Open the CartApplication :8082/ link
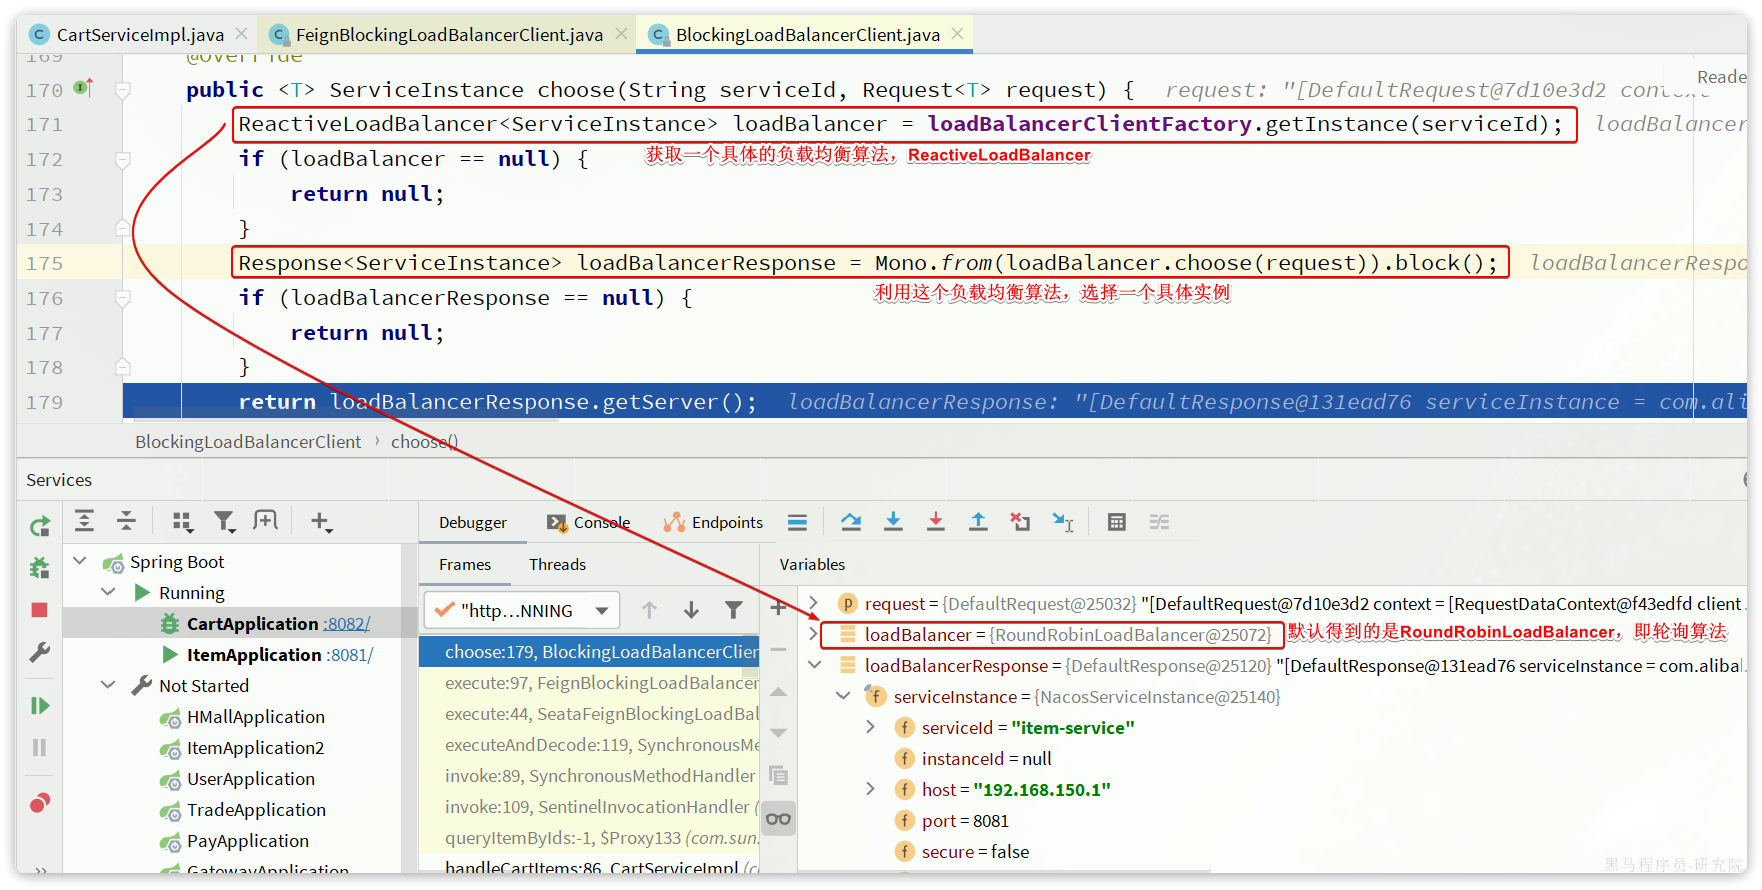The image size is (1762, 890). coord(347,624)
